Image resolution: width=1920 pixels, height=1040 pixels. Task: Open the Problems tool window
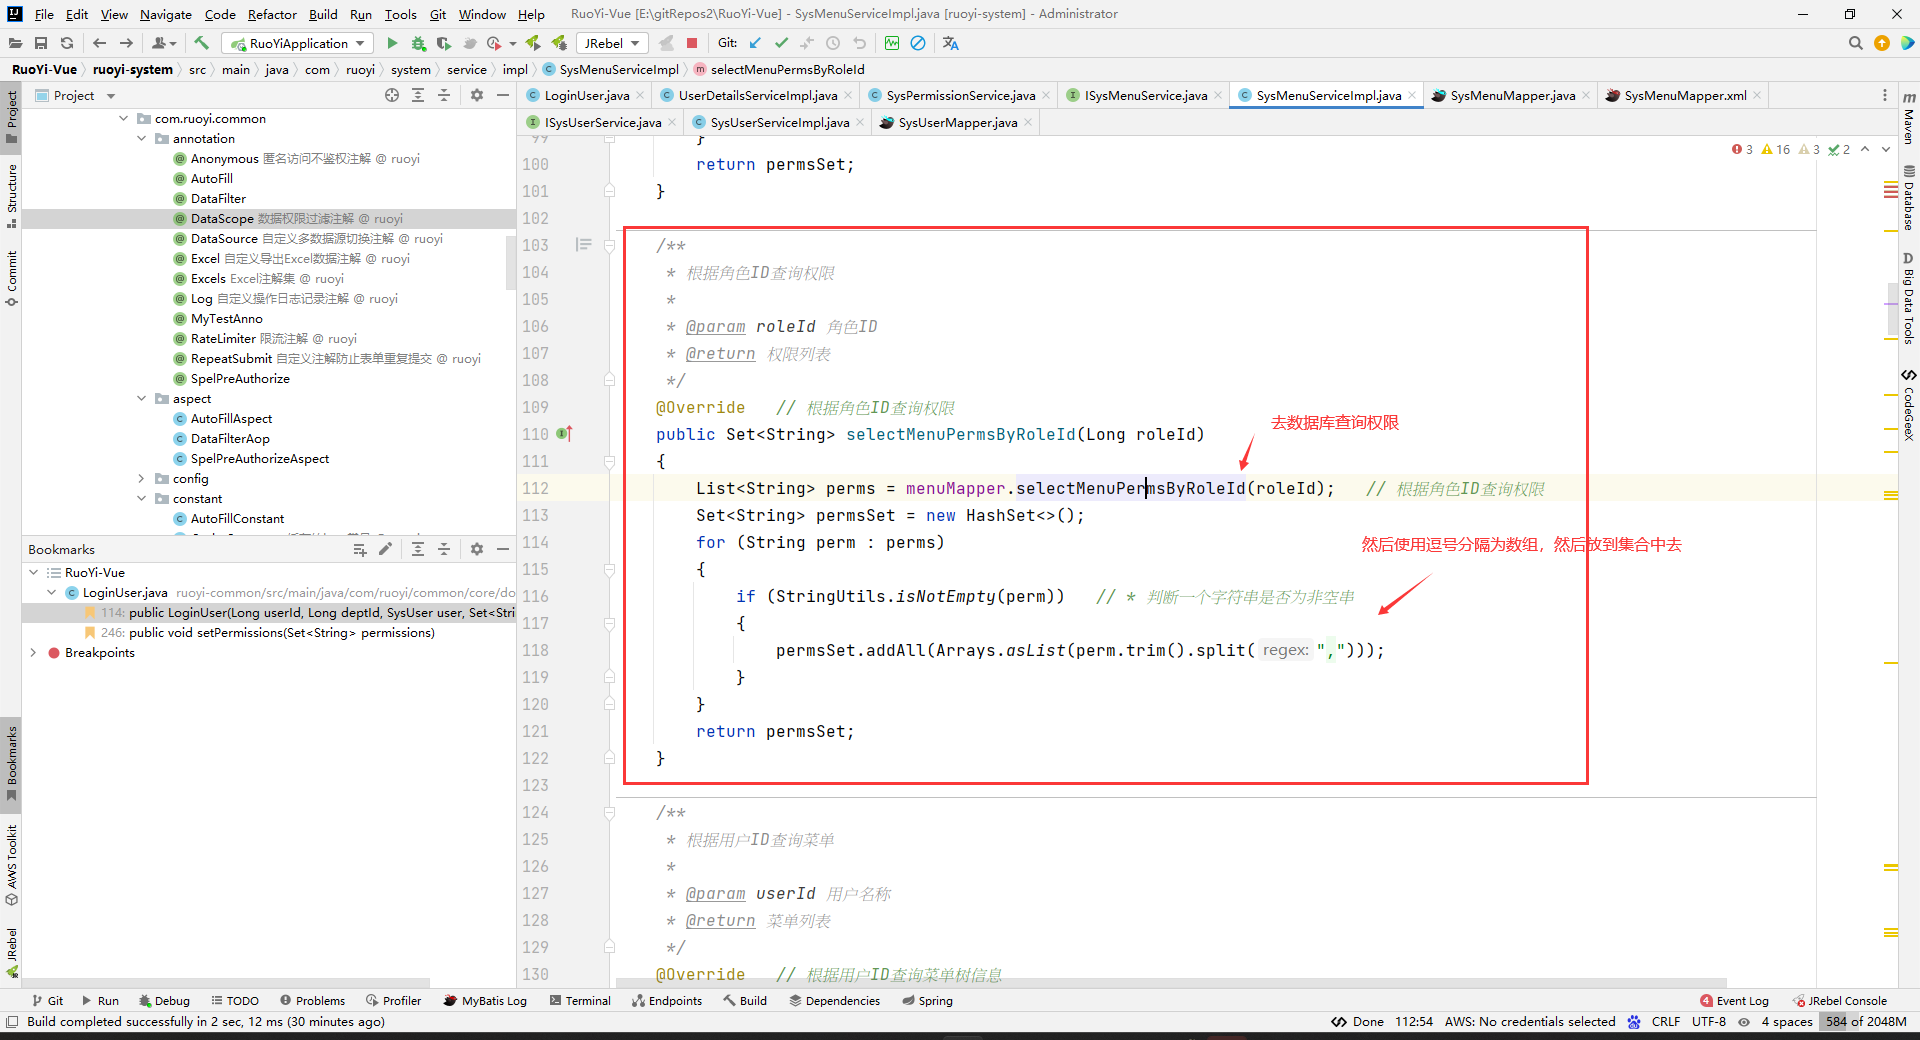pyautogui.click(x=312, y=1000)
